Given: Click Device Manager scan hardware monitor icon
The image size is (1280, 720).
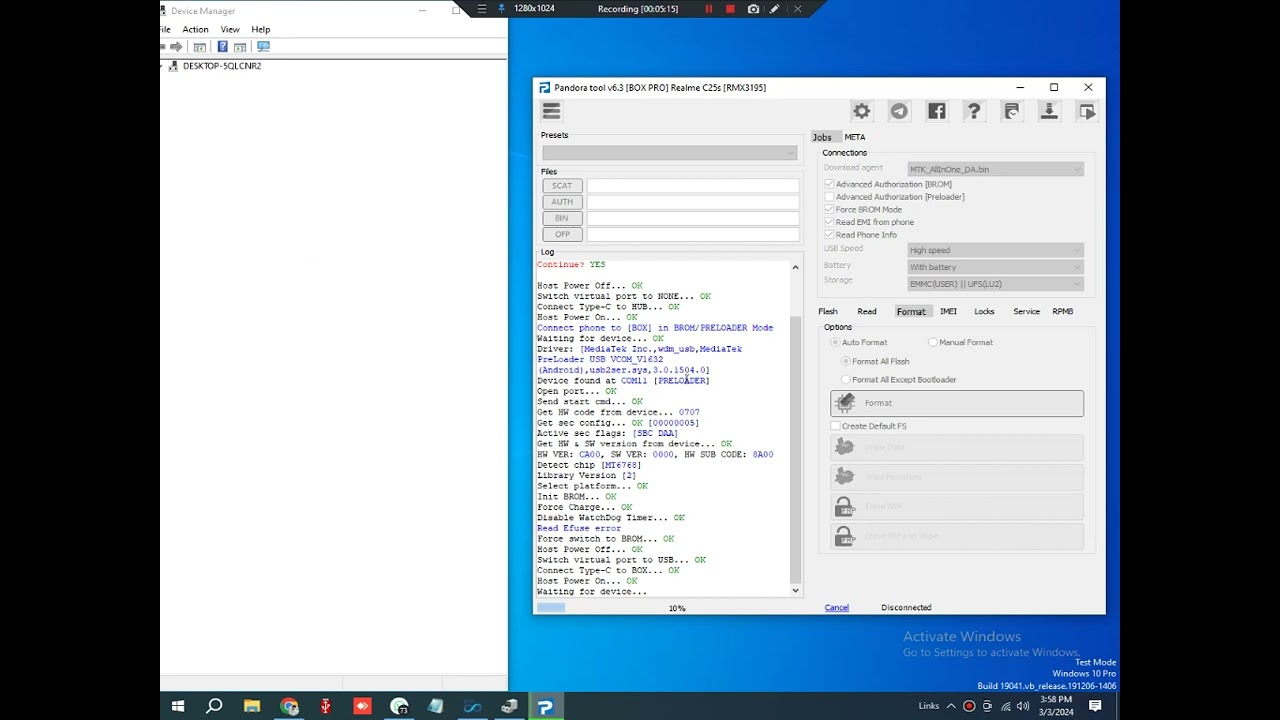Looking at the screenshot, I should click(x=263, y=47).
